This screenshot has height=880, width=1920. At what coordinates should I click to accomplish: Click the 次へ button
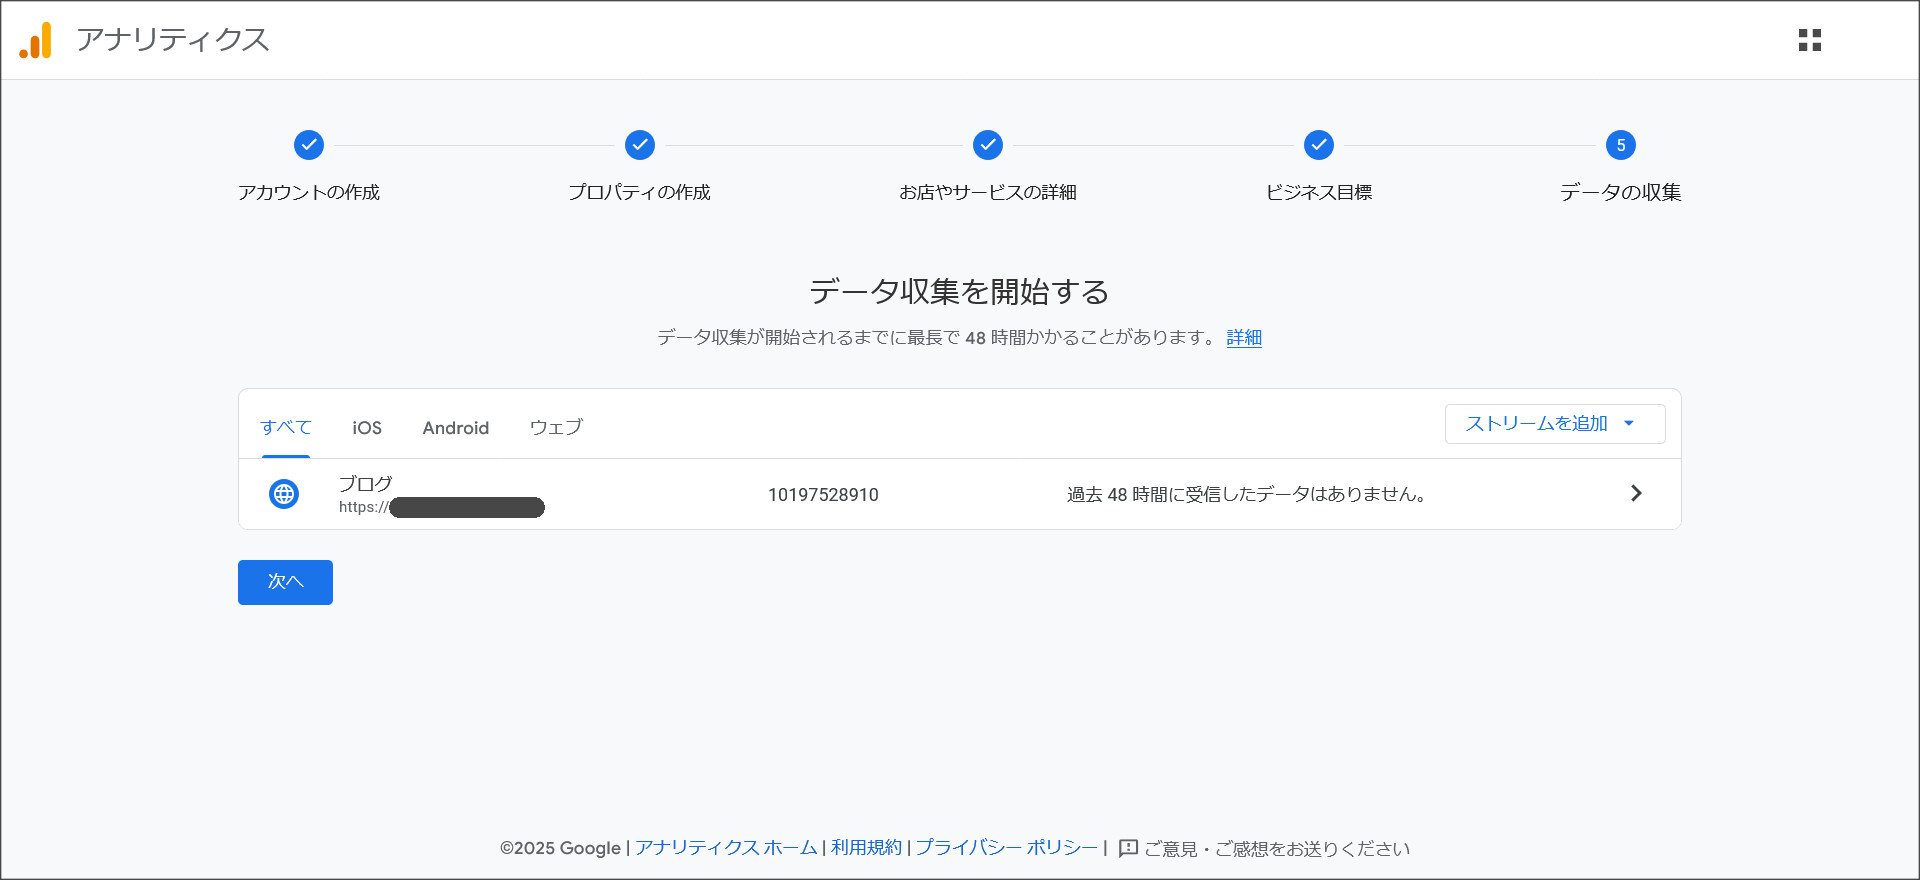click(285, 582)
